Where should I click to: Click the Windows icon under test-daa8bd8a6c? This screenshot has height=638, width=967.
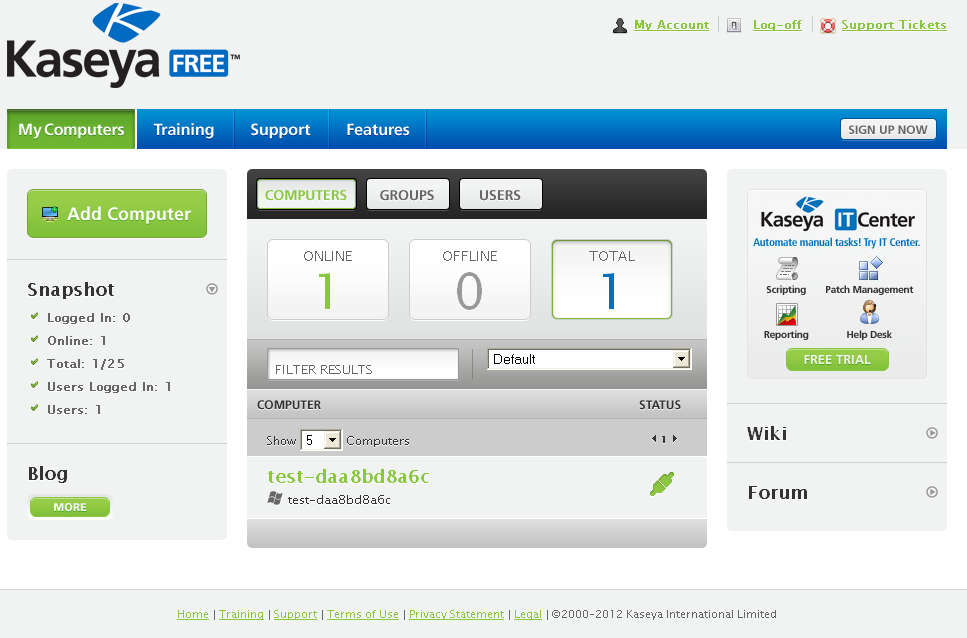click(x=275, y=498)
